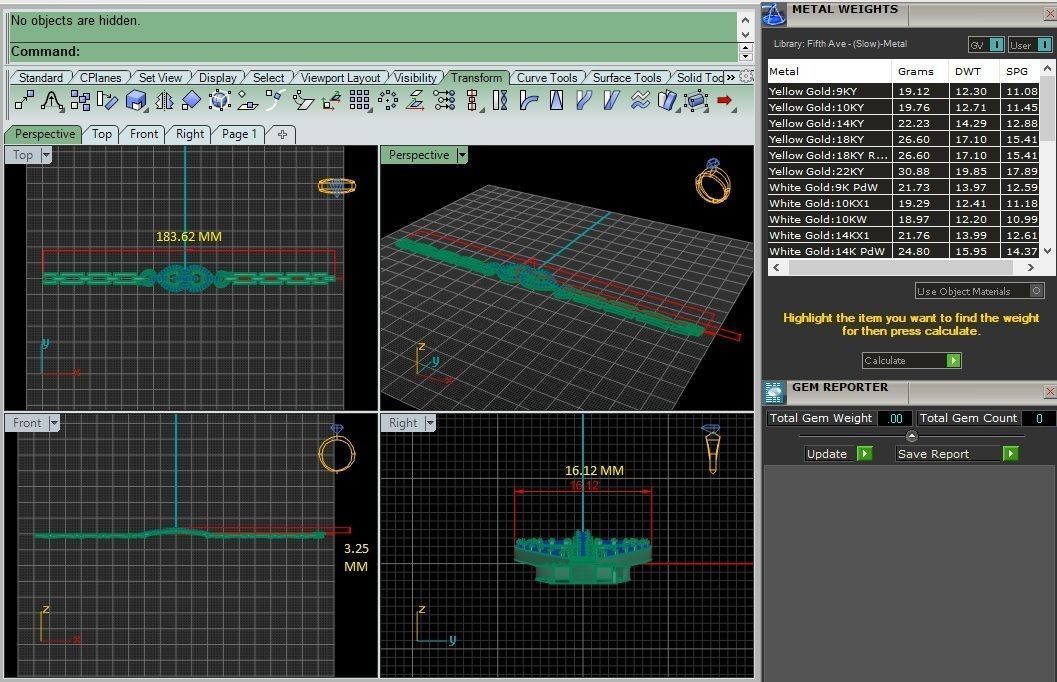Select the Rotate 2D tool

tap(108, 100)
